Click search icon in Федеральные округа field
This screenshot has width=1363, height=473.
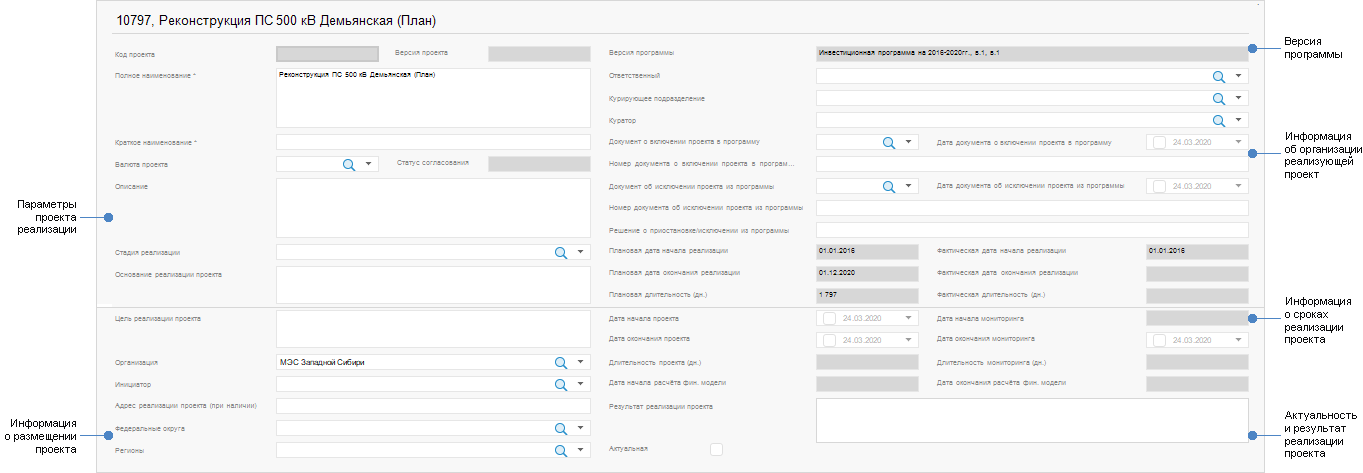click(x=561, y=428)
